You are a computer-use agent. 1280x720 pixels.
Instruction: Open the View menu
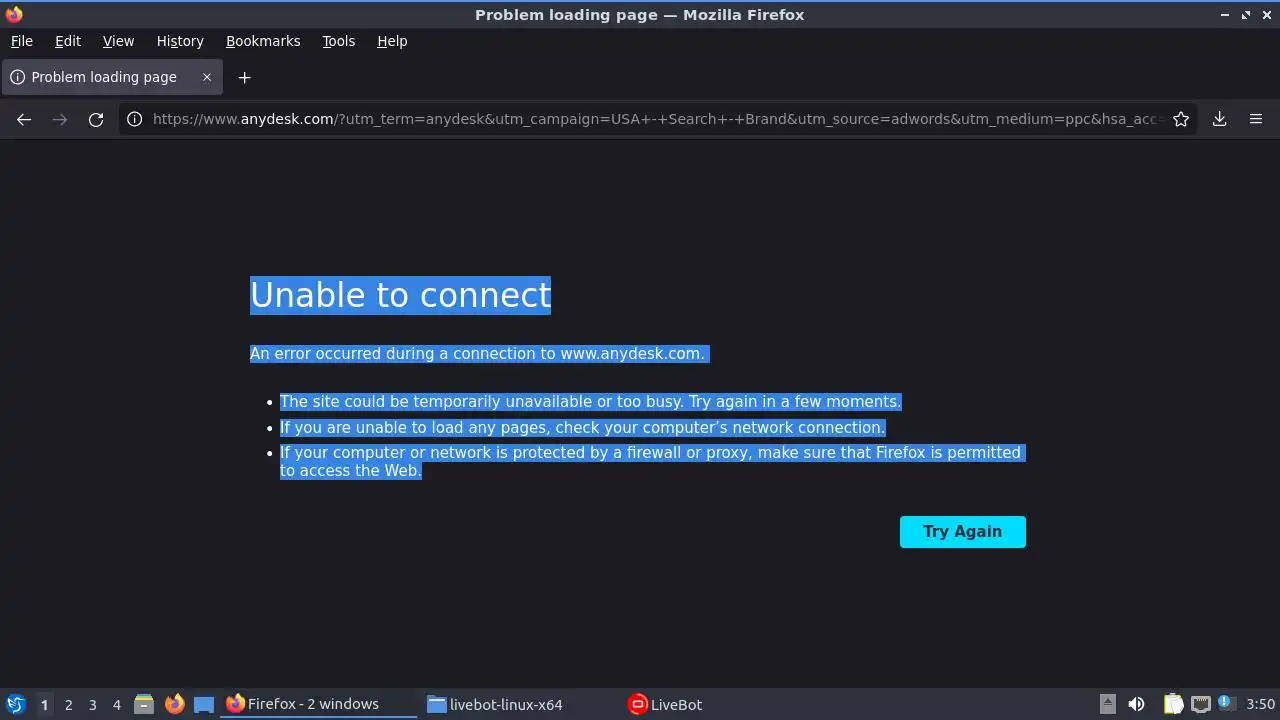coord(118,41)
